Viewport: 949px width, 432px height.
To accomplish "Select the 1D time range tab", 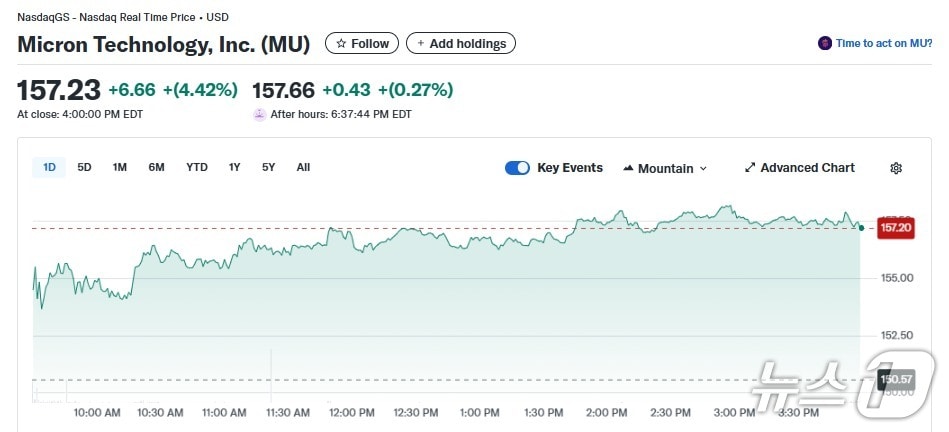I will [49, 167].
